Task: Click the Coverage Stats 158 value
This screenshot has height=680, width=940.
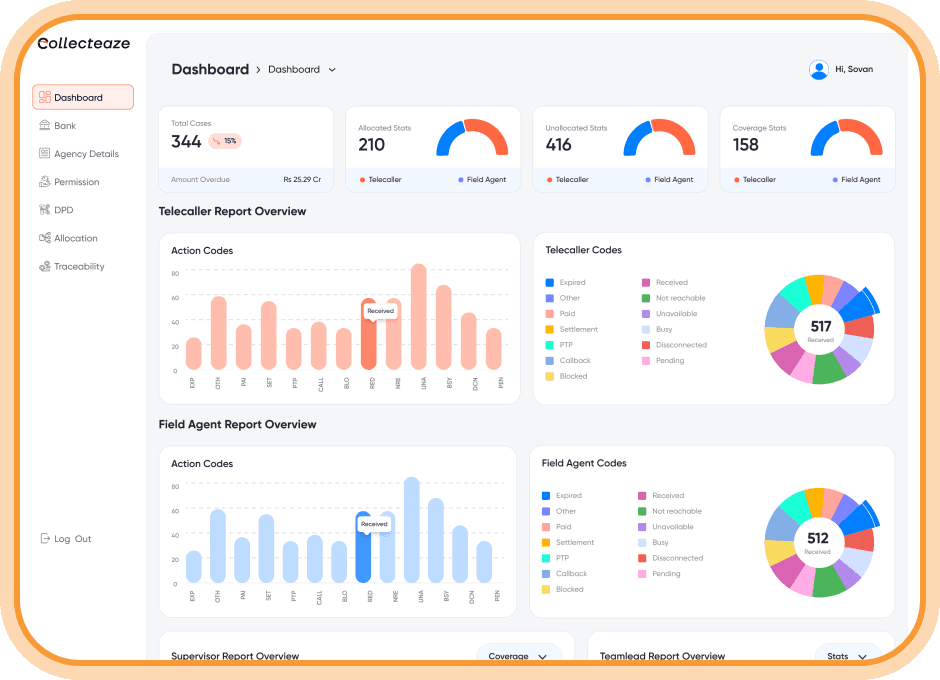Action: coord(745,145)
